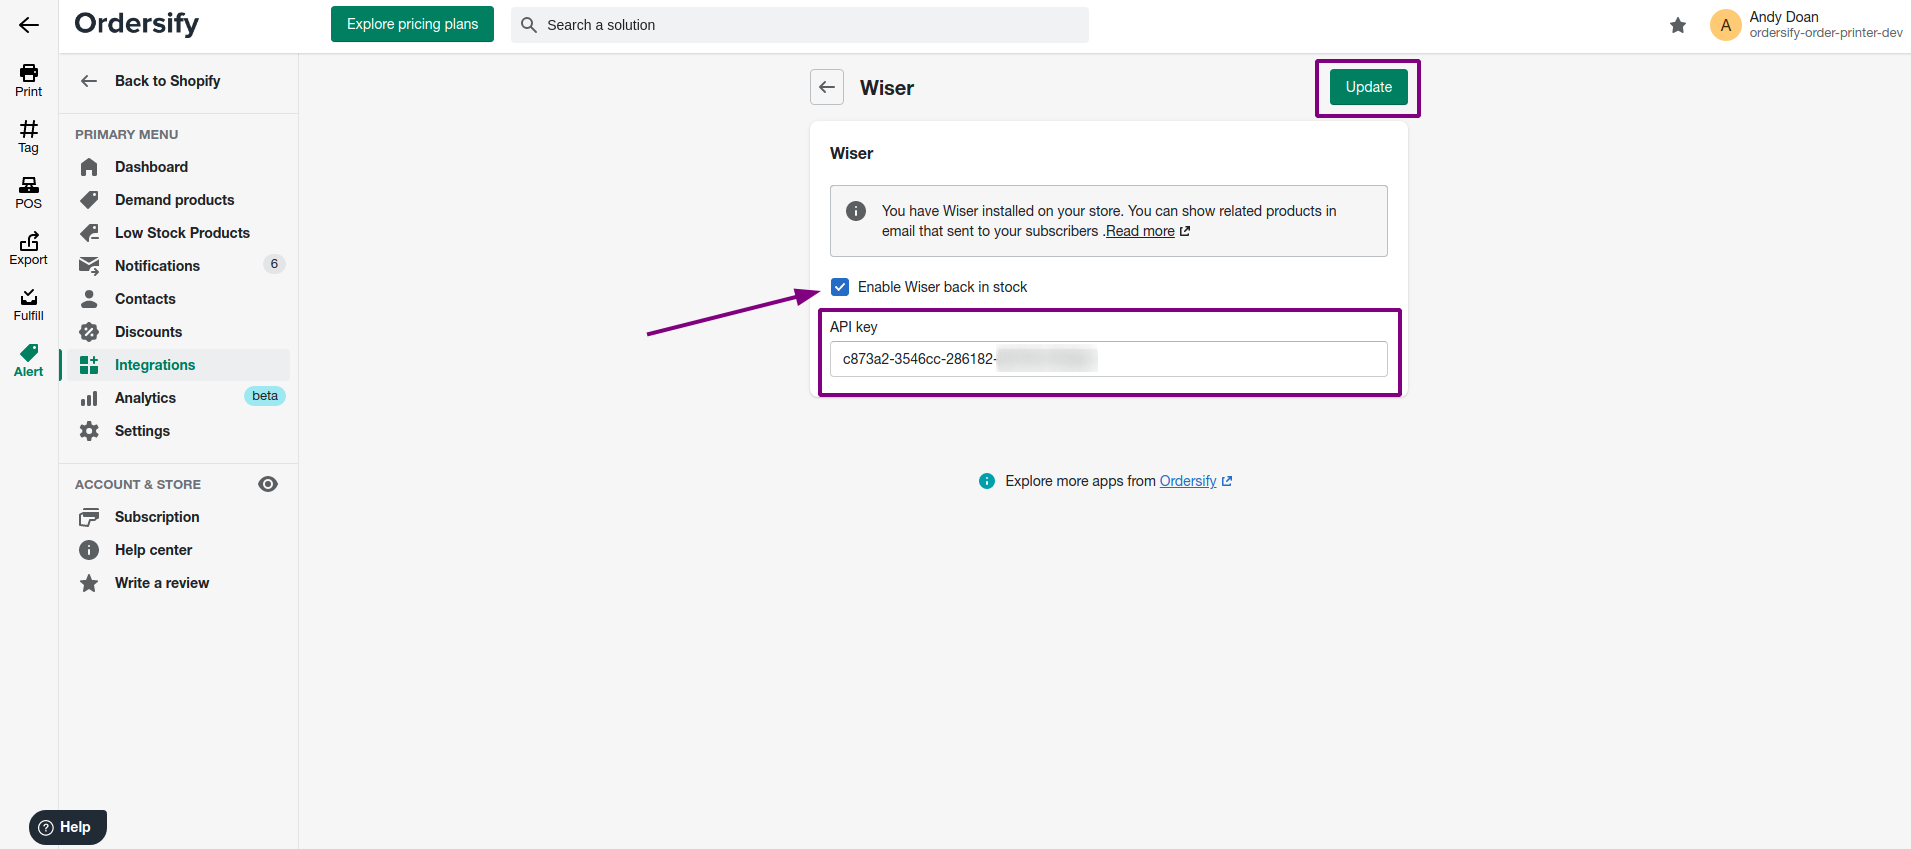The image size is (1911, 849).
Task: Toggle Enable Wiser back in stock checkbox
Action: pos(840,287)
